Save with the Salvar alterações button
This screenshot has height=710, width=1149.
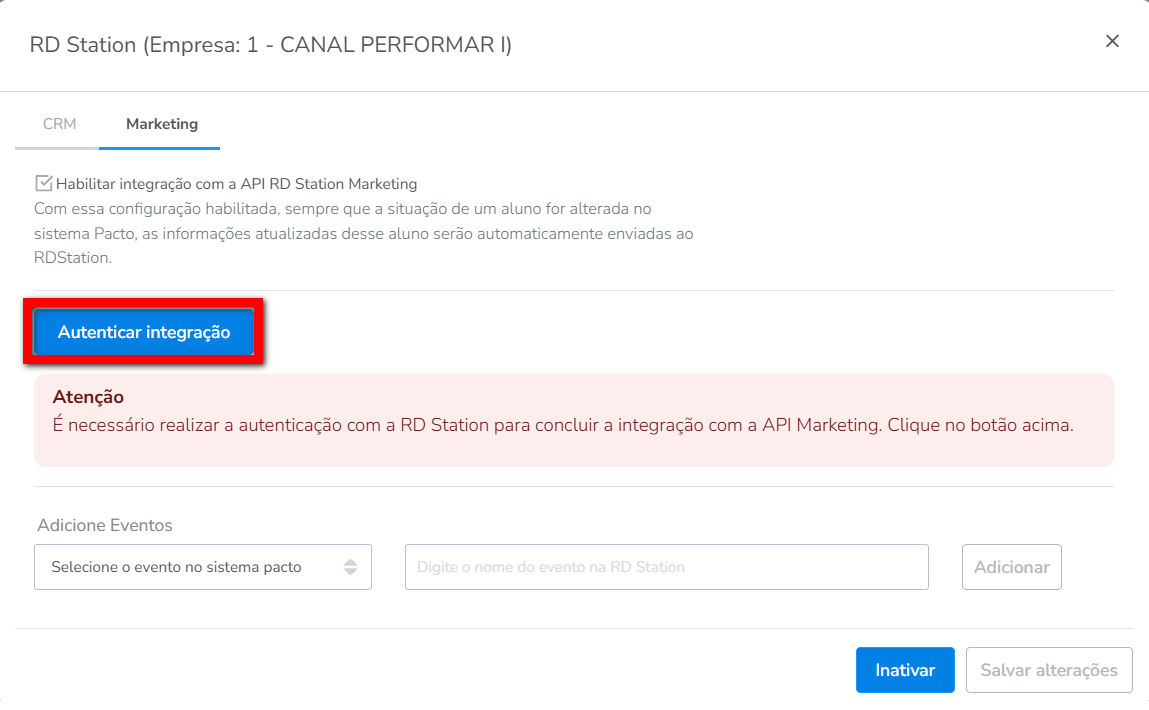pyautogui.click(x=1048, y=670)
